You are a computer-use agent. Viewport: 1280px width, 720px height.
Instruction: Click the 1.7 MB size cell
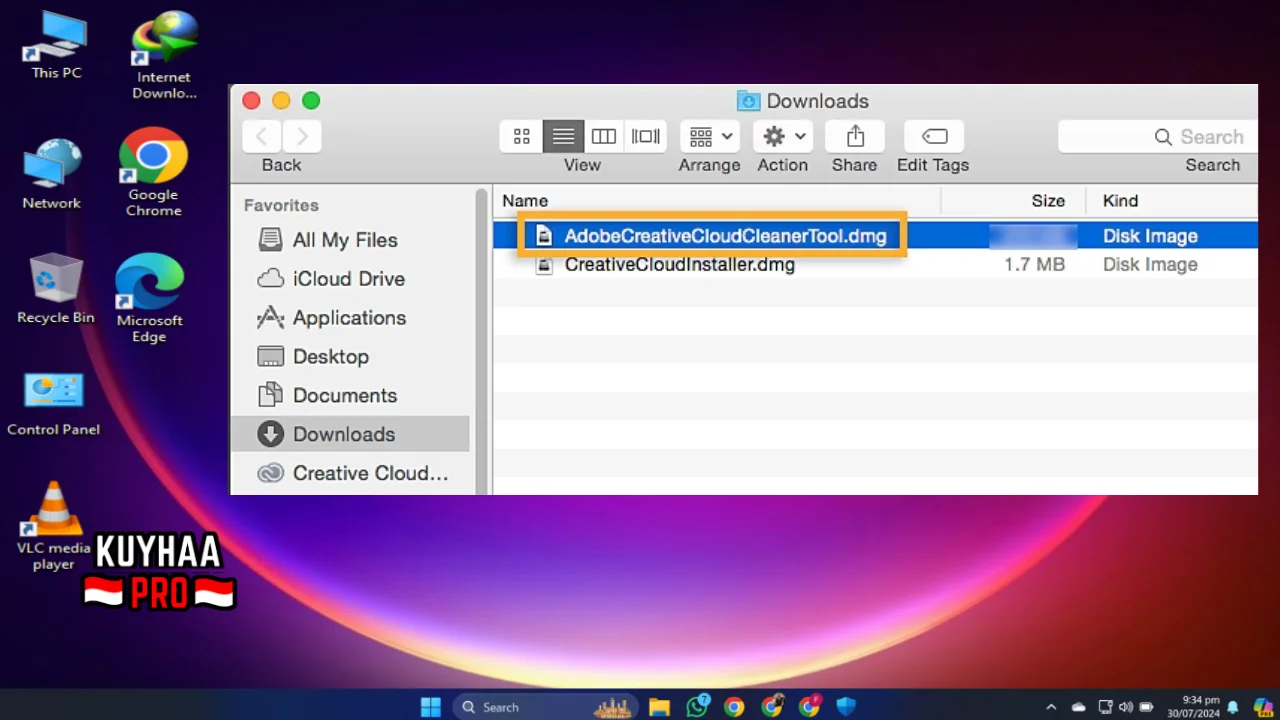tap(1035, 265)
